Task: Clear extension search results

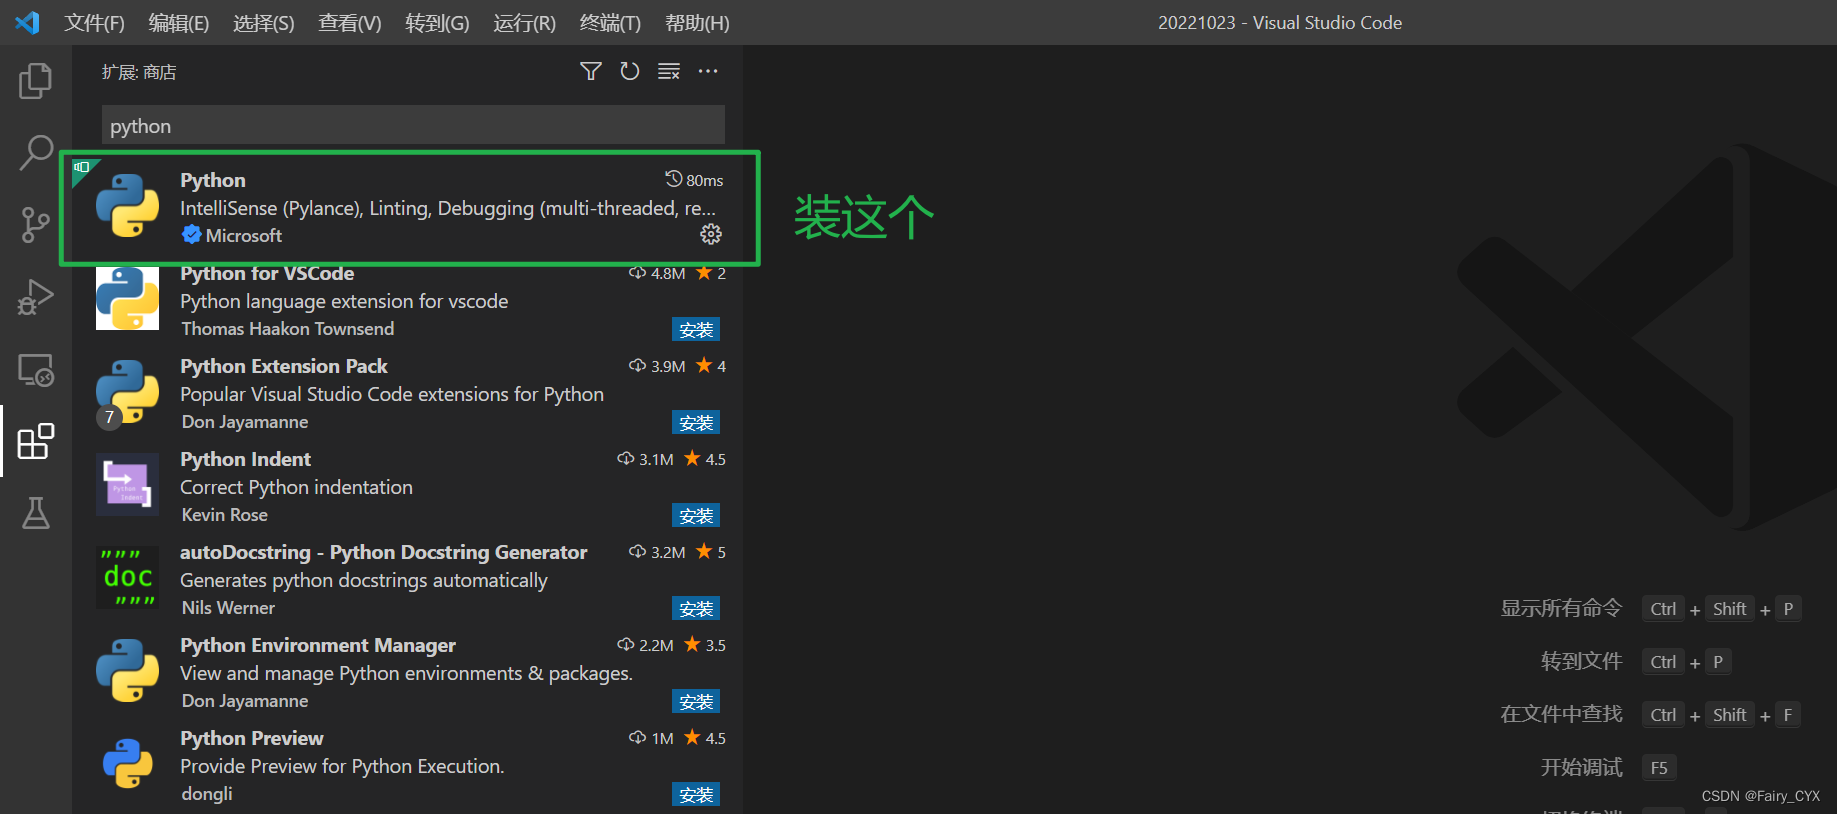Action: (x=669, y=71)
